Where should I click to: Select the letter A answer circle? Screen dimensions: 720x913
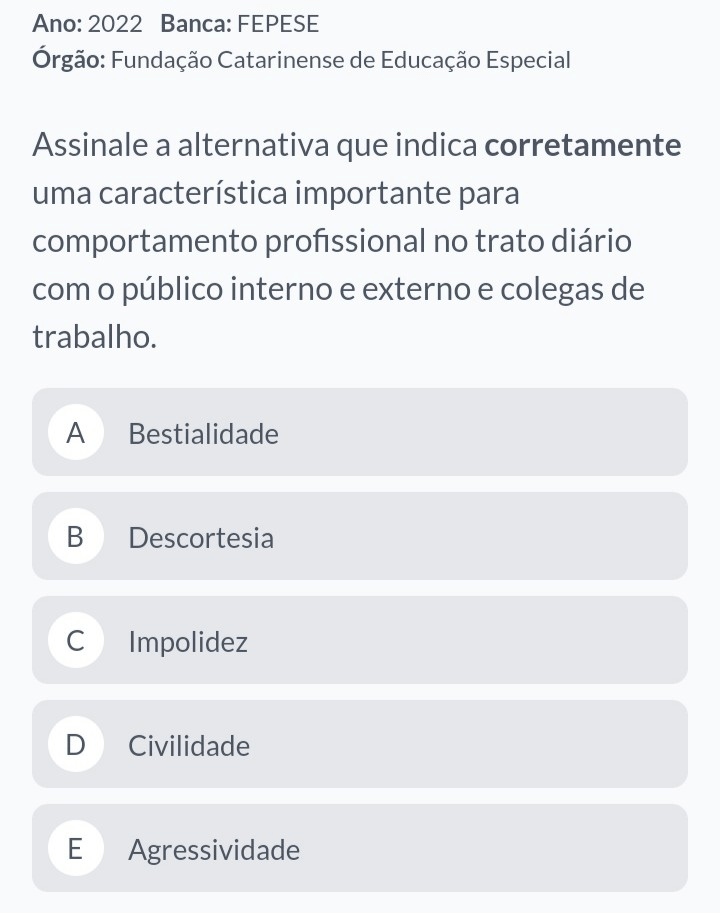click(75, 433)
